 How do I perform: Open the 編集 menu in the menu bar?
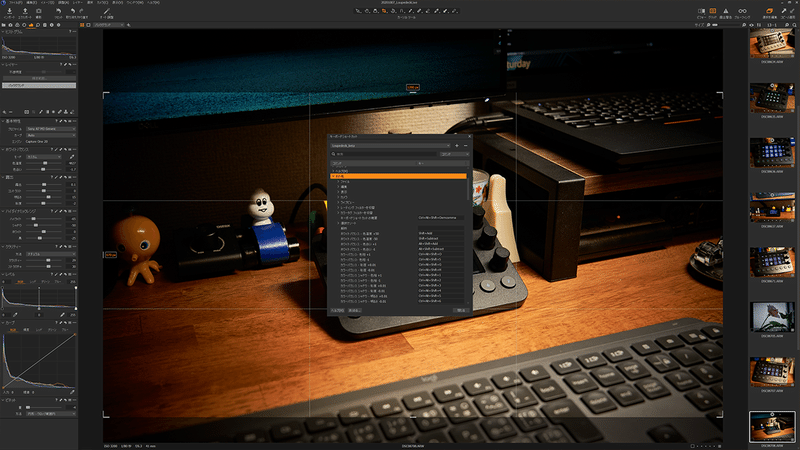point(31,3)
